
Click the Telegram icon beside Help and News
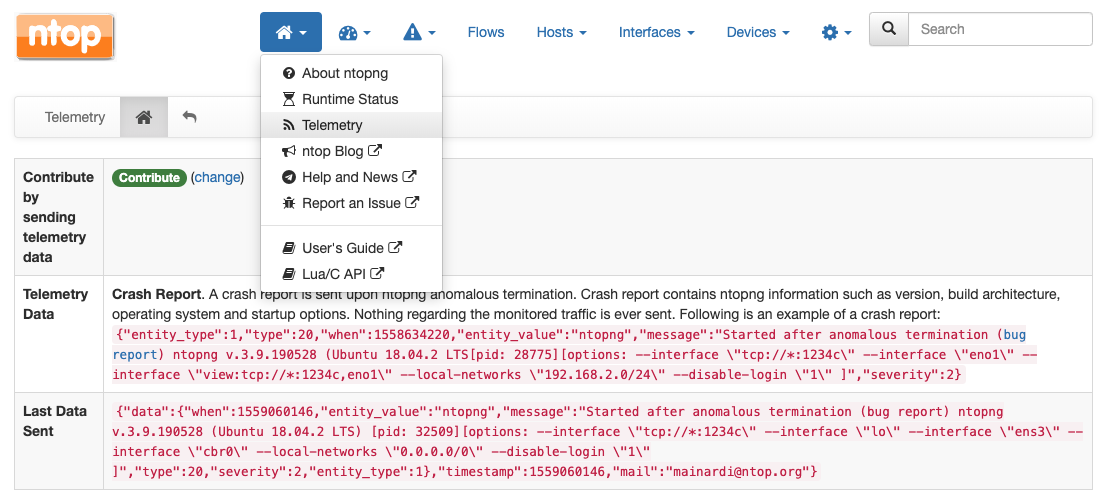[x=289, y=177]
